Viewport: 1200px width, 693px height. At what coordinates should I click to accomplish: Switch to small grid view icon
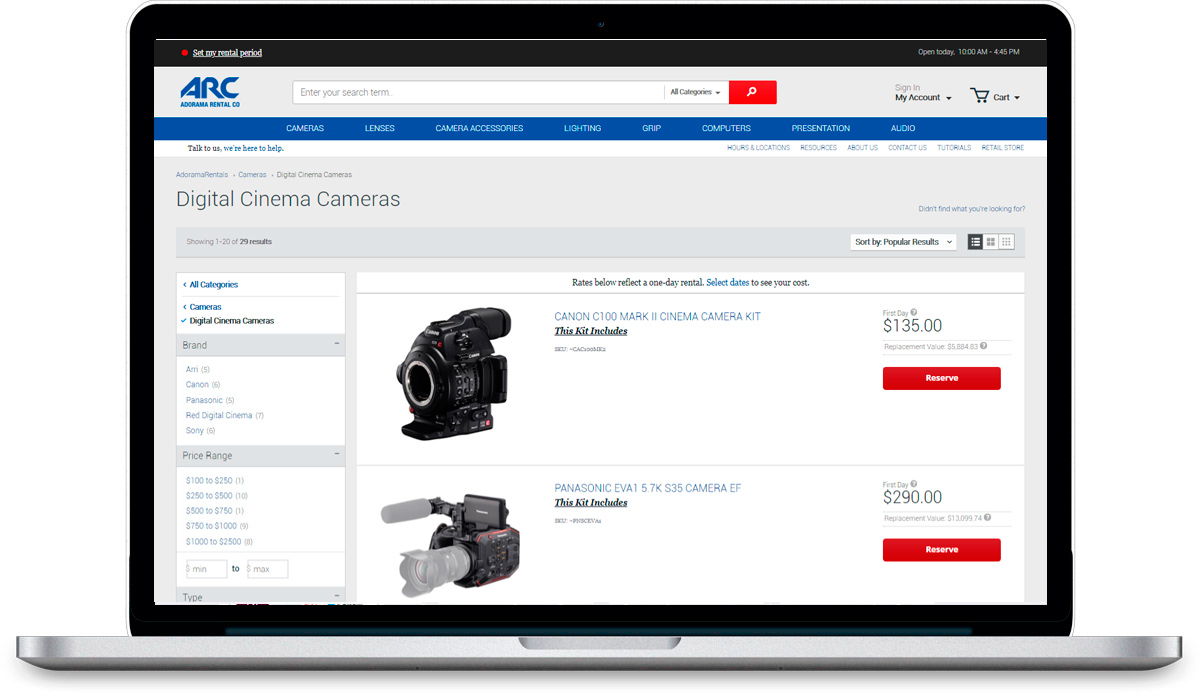1006,242
